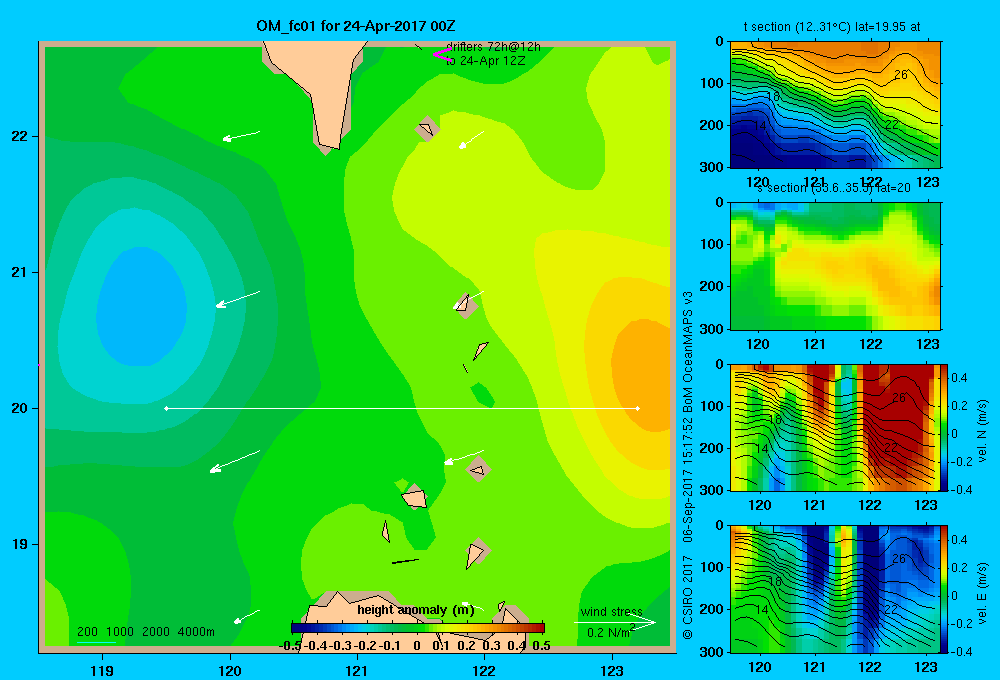Viewport: 1000px width, 680px height.
Task: Click the height anomaly colorbar
Action: click(418, 628)
